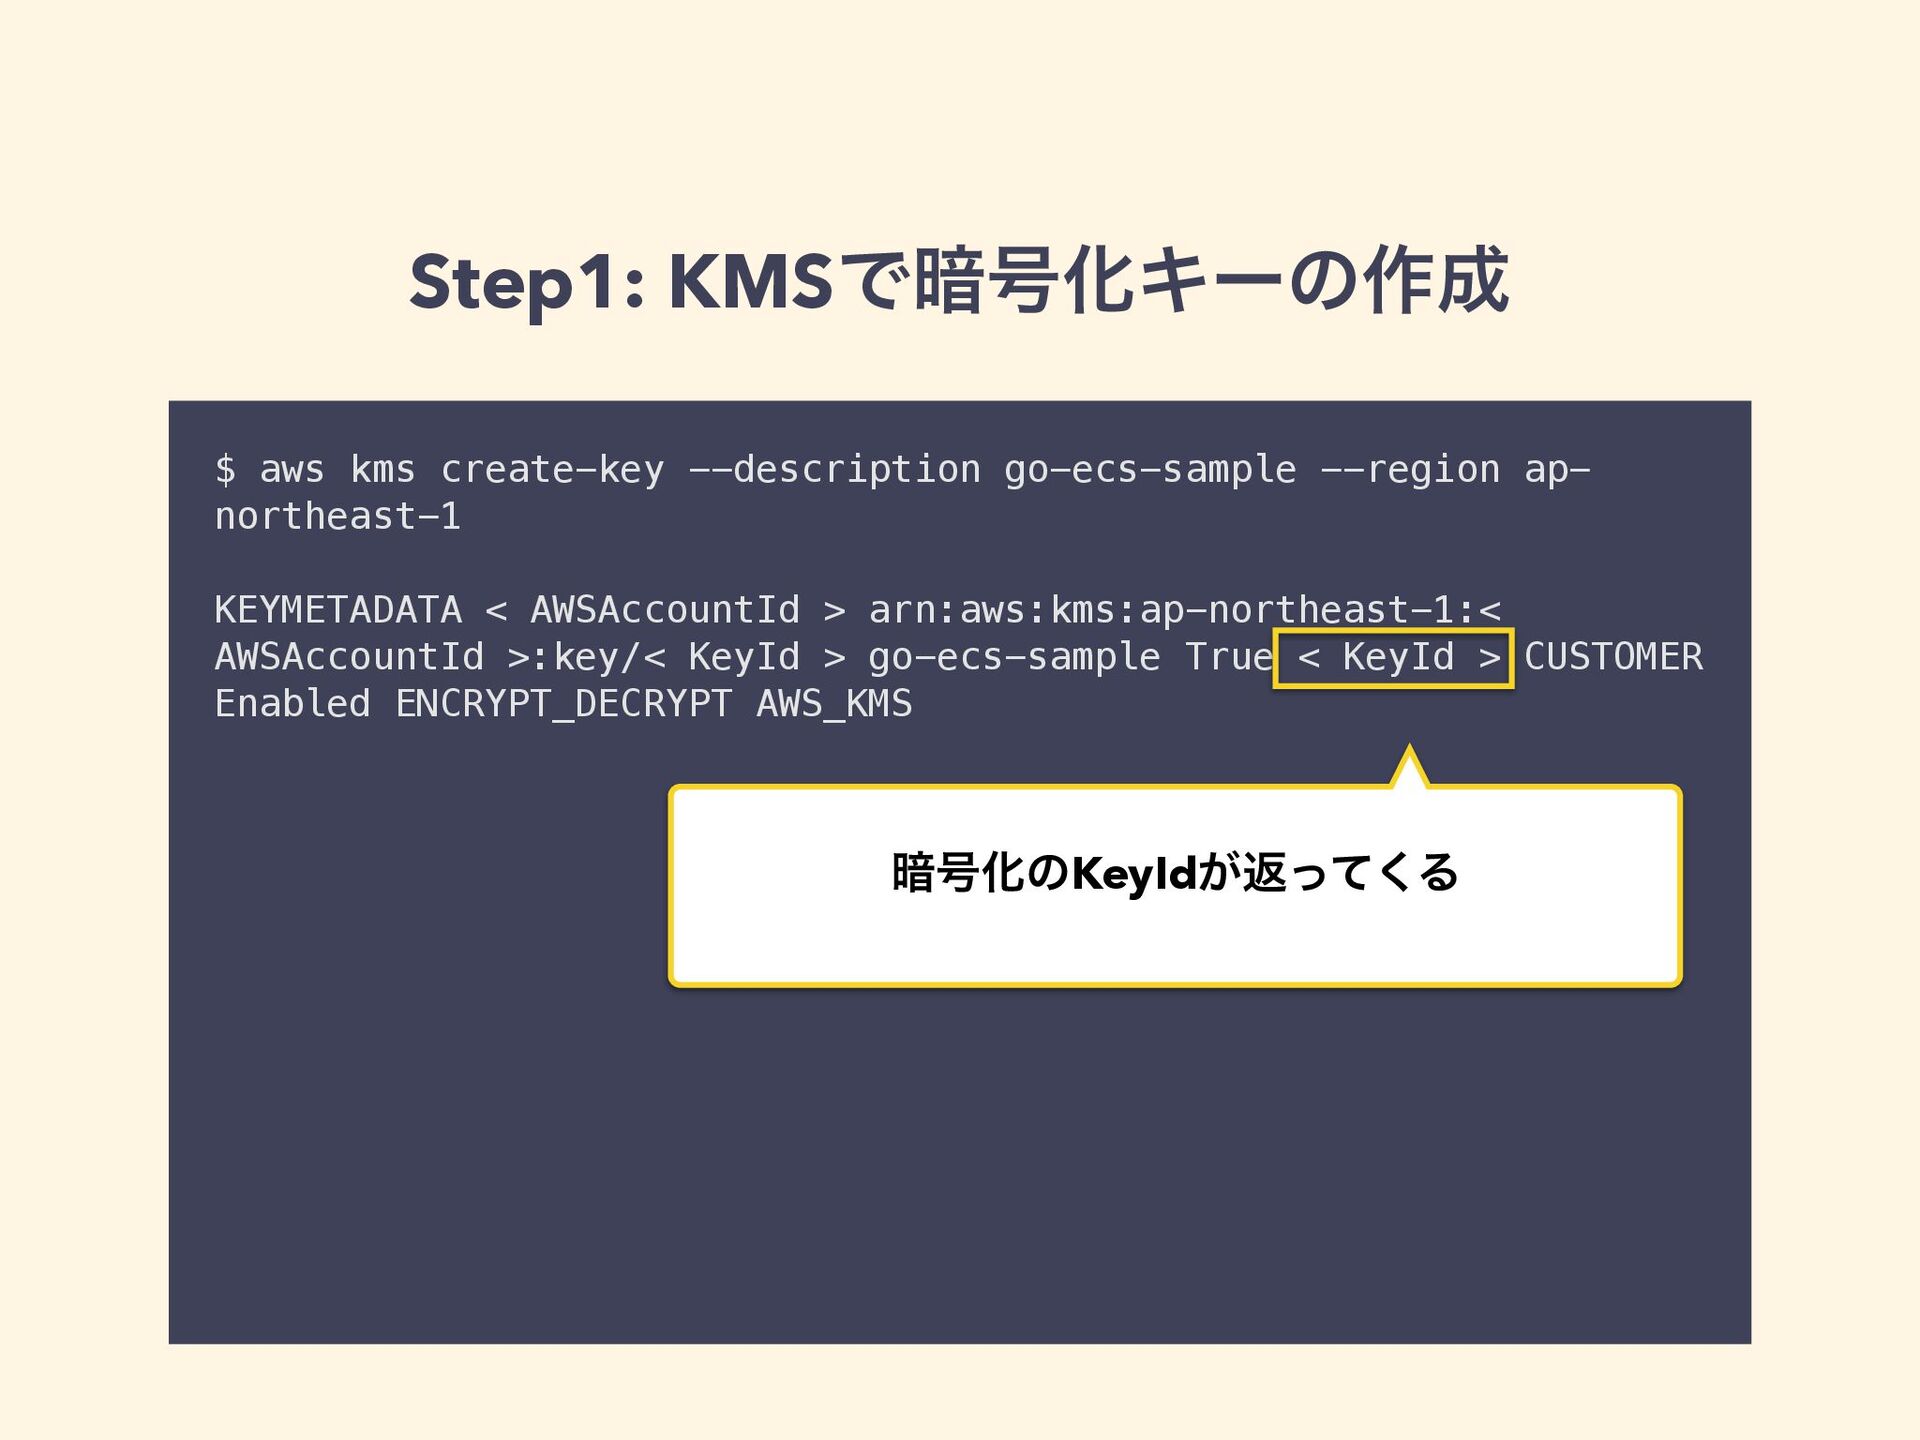Click the callout text 暗号化のKeyIdが返ってくる
Screen dimensions: 1920x1440
1174,873
